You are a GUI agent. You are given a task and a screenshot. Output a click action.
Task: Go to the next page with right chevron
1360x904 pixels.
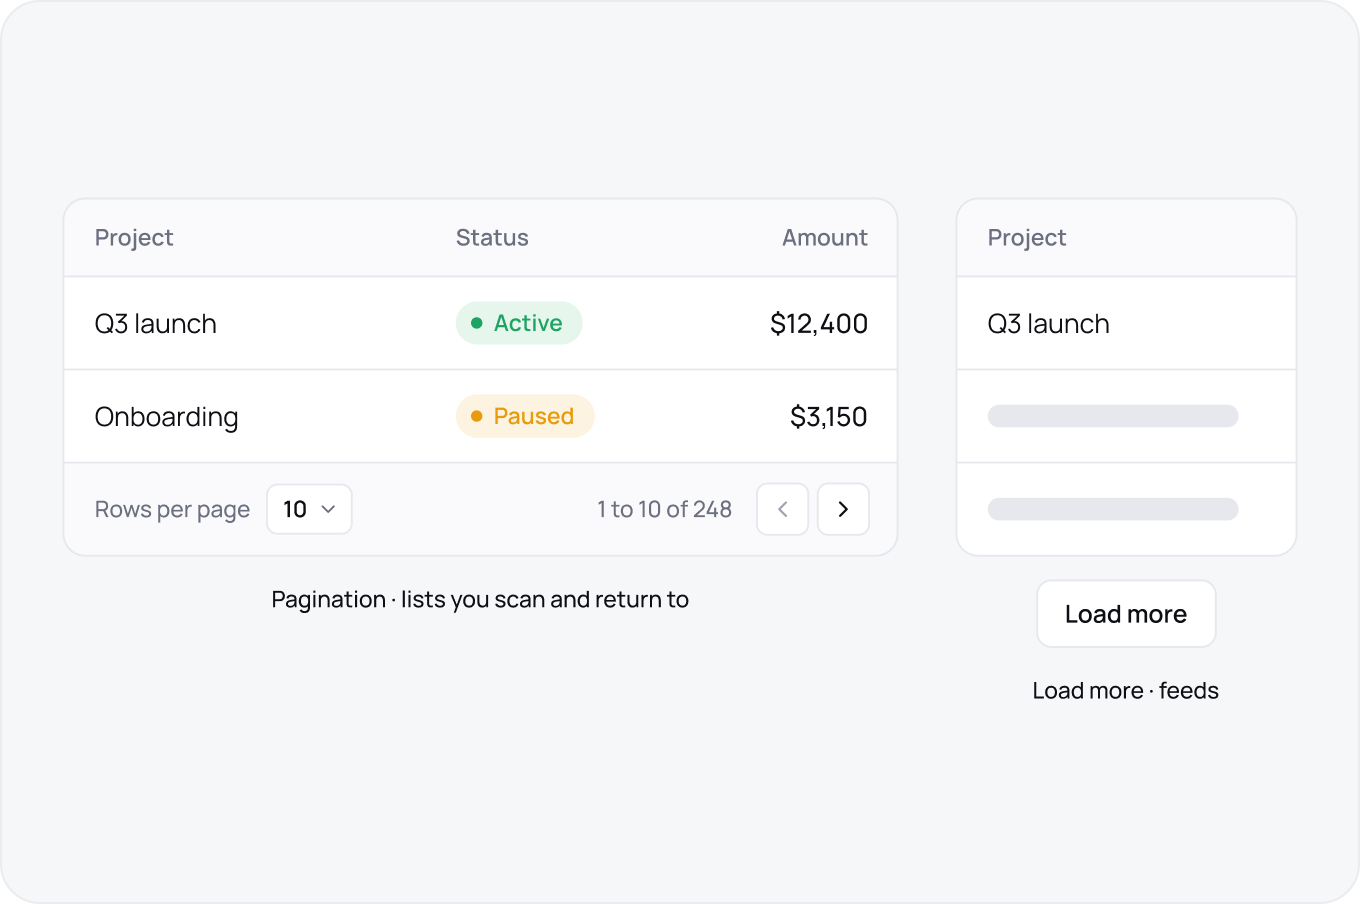click(x=843, y=509)
